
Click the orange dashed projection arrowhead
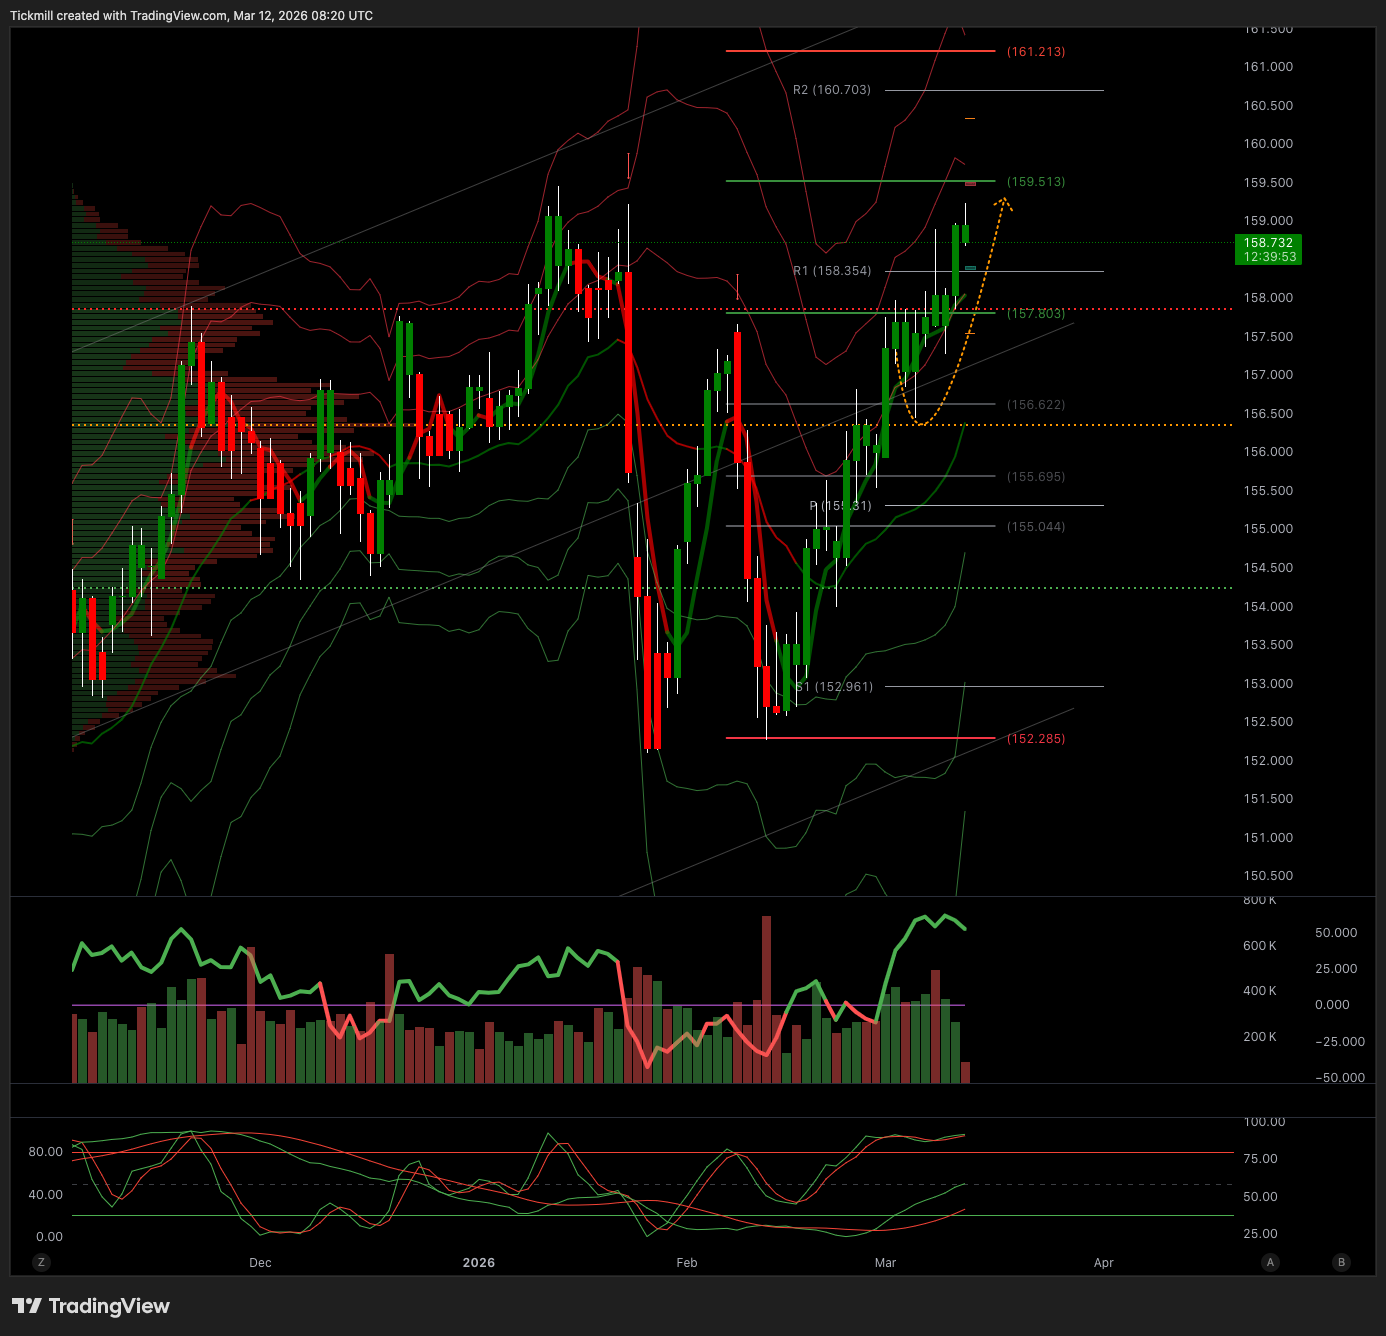(1003, 203)
